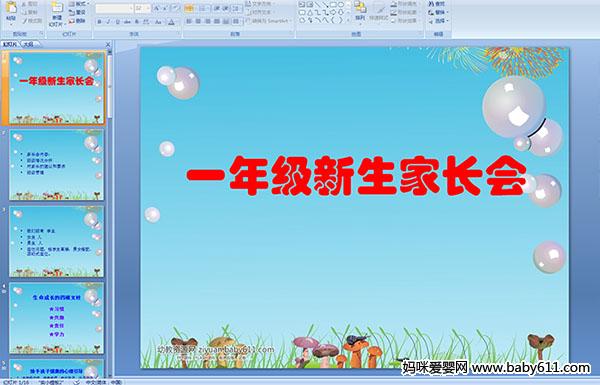The image size is (600, 385).
Task: Toggle Bold formatting
Action: (100, 22)
